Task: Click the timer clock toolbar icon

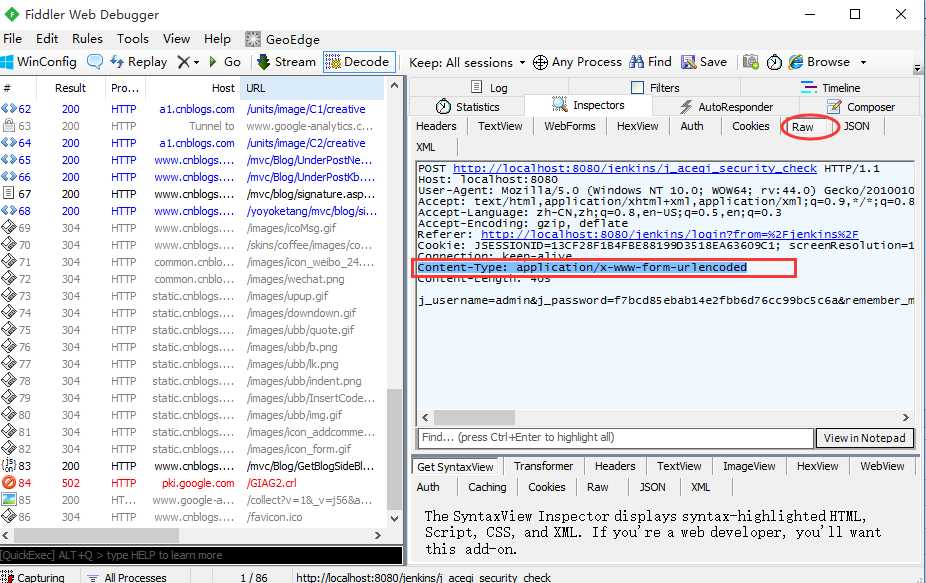Action: [x=774, y=62]
